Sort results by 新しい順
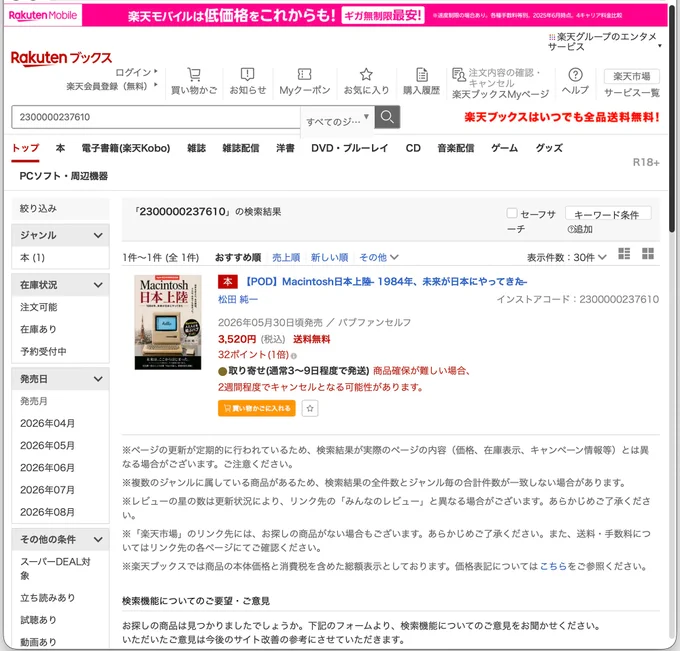This screenshot has width=680, height=651. tap(330, 257)
